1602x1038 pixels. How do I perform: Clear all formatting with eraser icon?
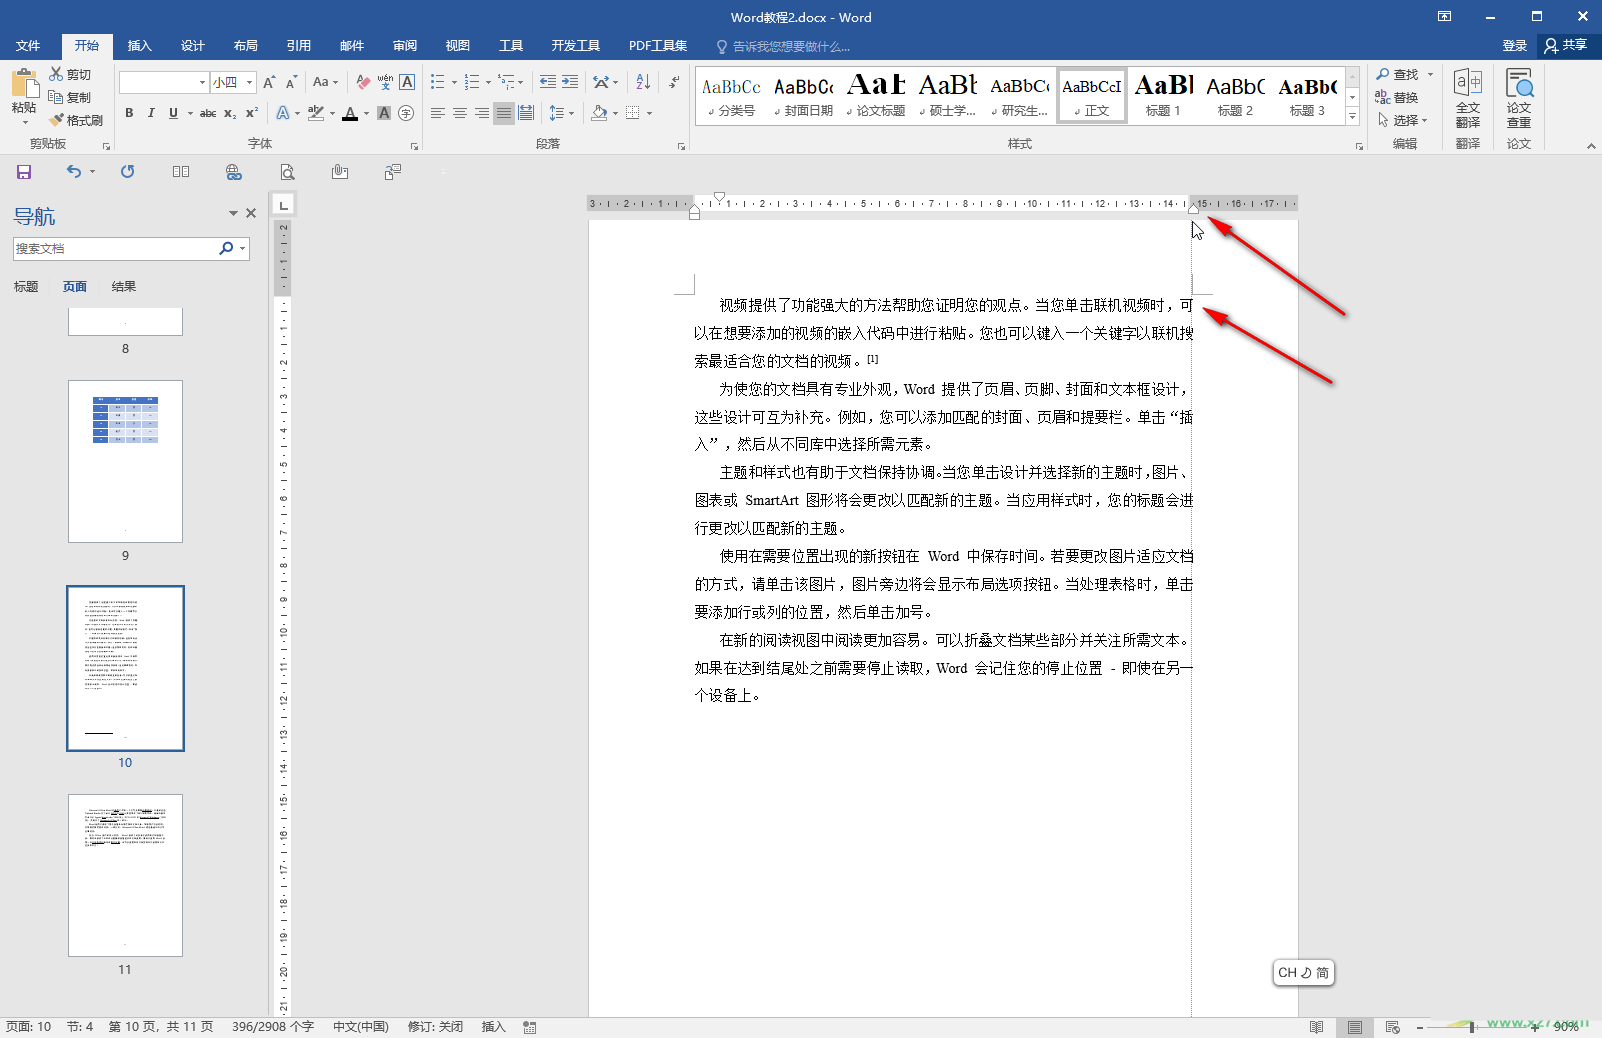363,82
